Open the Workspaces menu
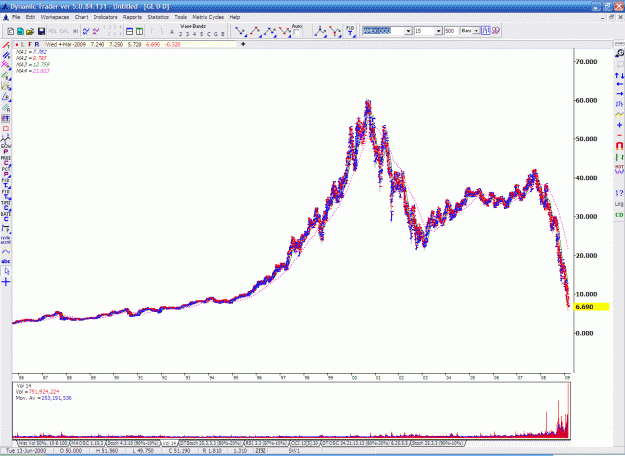 click(x=55, y=17)
